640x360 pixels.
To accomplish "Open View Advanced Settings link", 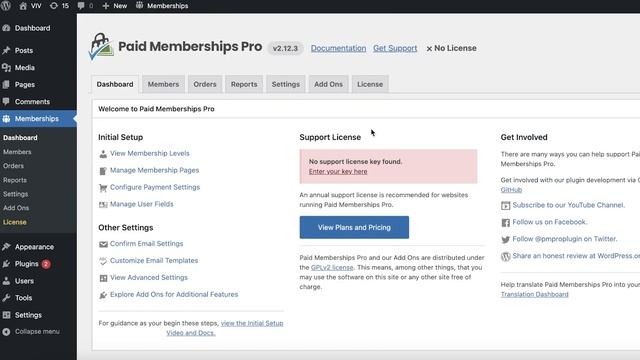I will (149, 278).
